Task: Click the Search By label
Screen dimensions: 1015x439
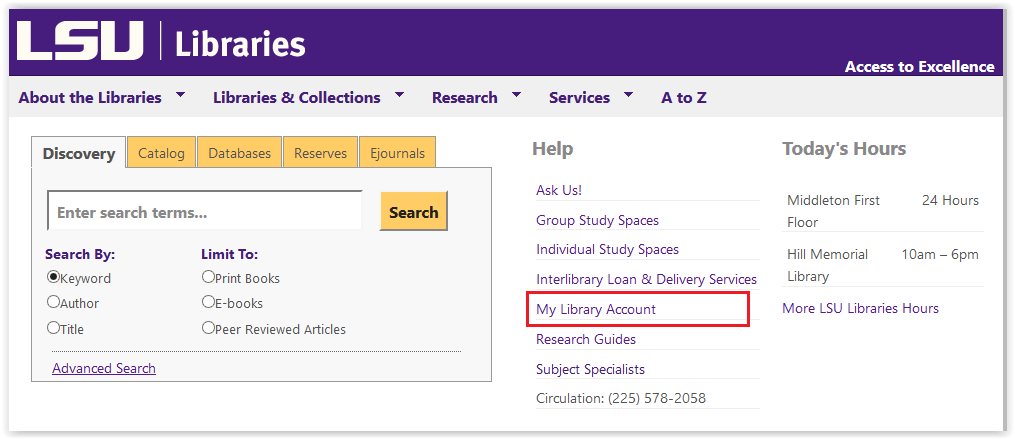Action: (x=80, y=254)
